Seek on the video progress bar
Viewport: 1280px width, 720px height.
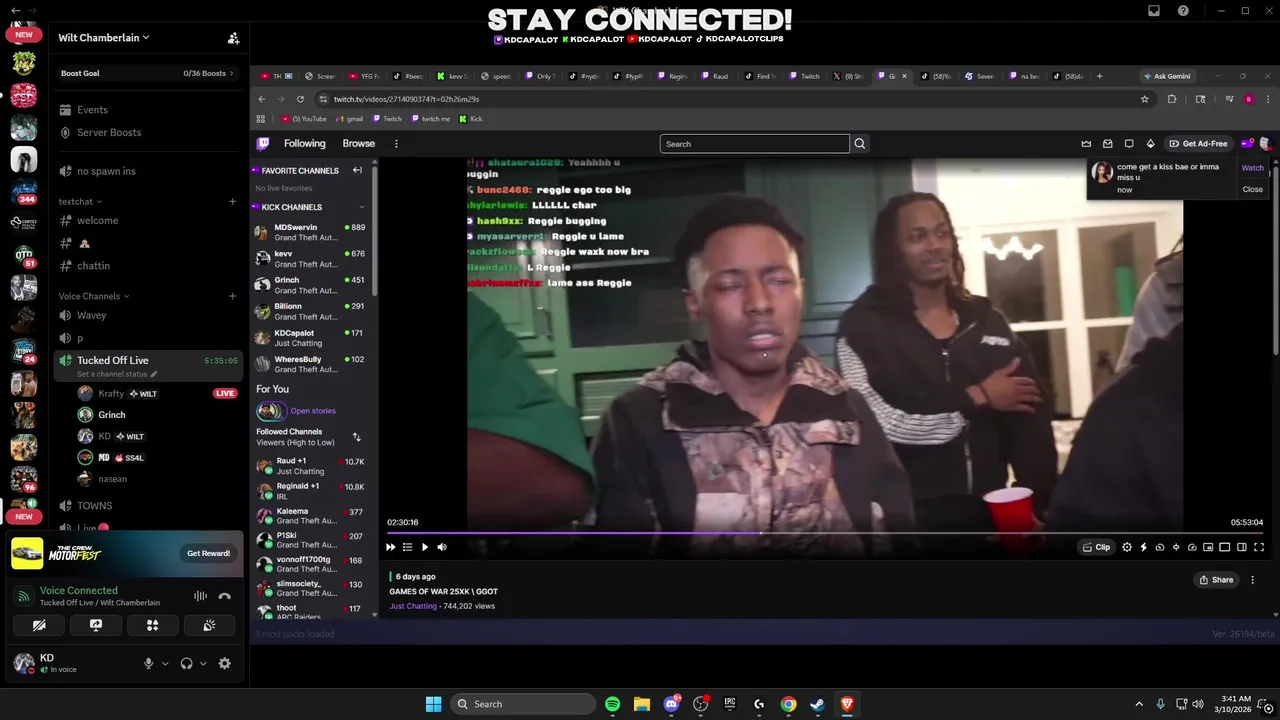click(825, 533)
